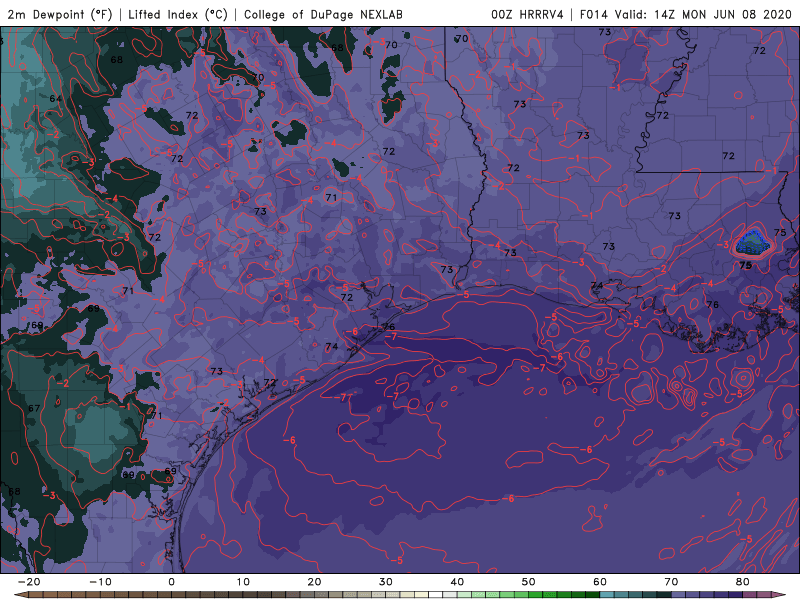This screenshot has width=800, height=600.
Task: Click the 'College of DuPage NEXLAB' label
Action: point(323,15)
